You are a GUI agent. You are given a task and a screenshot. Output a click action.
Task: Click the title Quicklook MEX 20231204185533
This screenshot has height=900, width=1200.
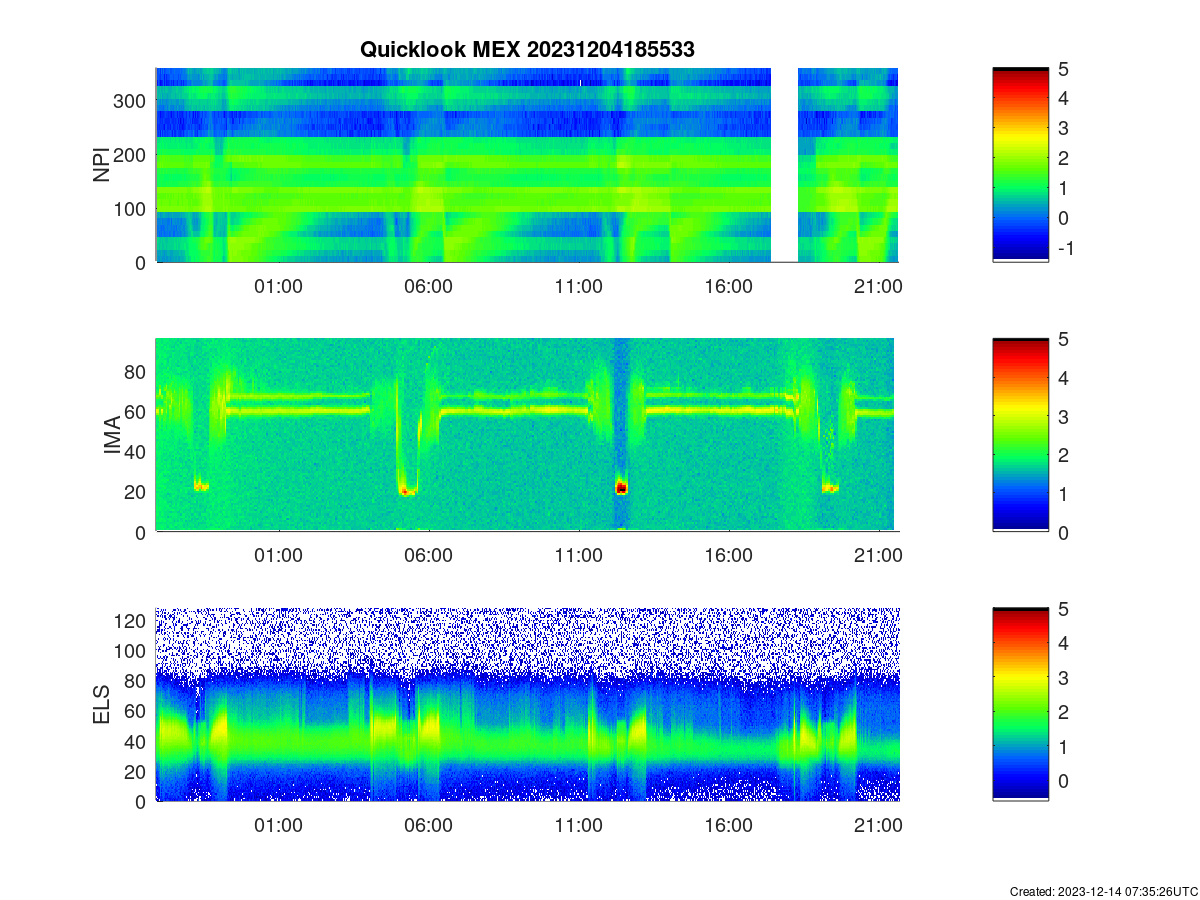coord(527,48)
